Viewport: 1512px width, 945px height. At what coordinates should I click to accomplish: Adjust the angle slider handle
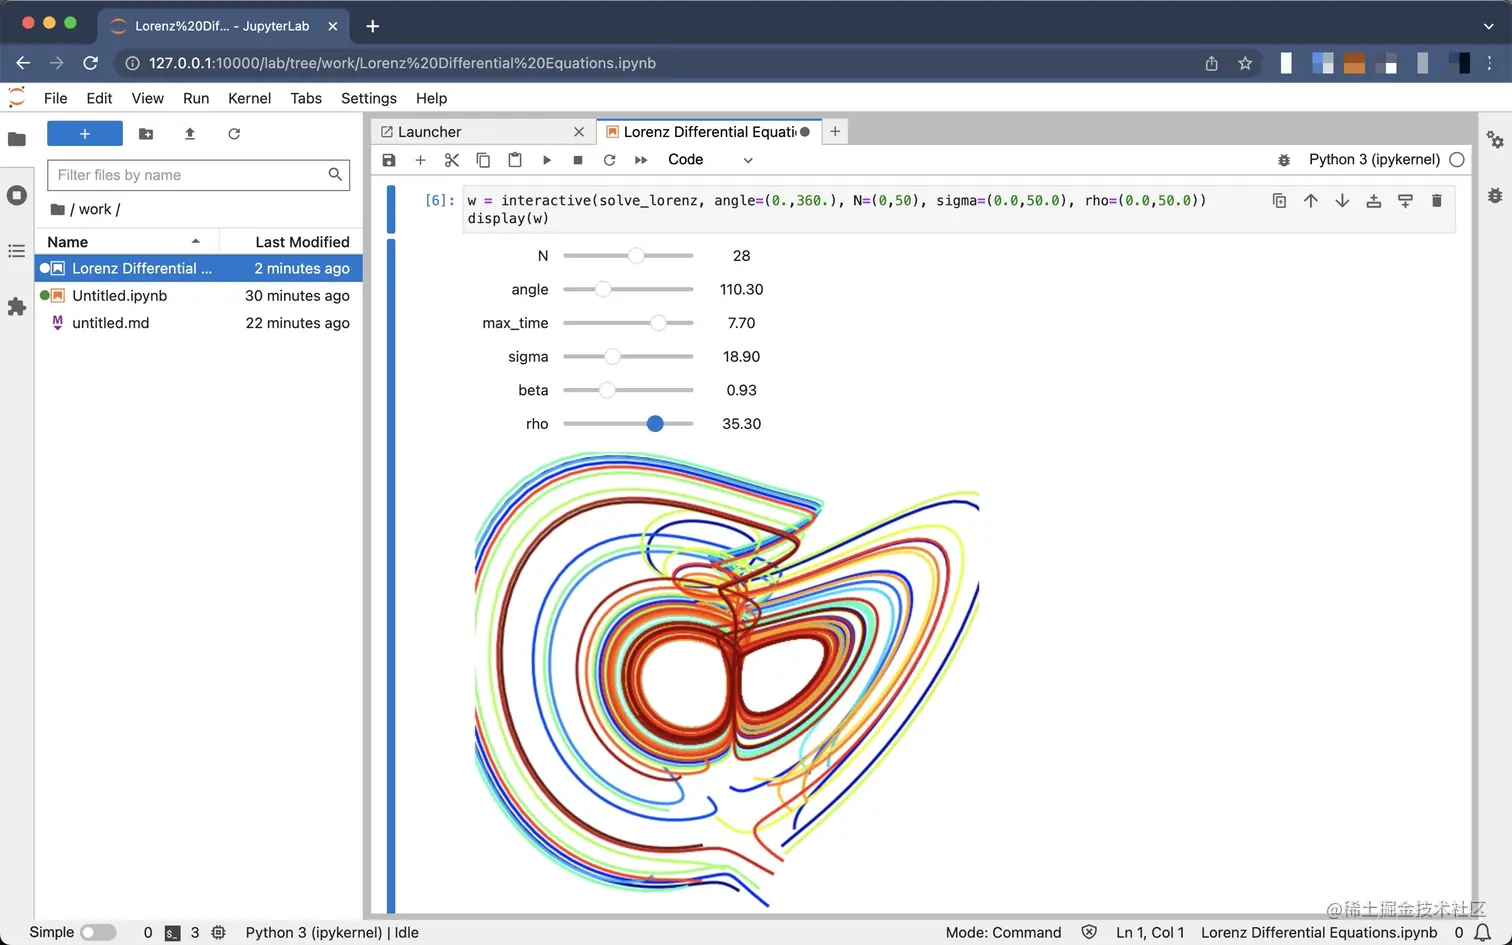[603, 290]
